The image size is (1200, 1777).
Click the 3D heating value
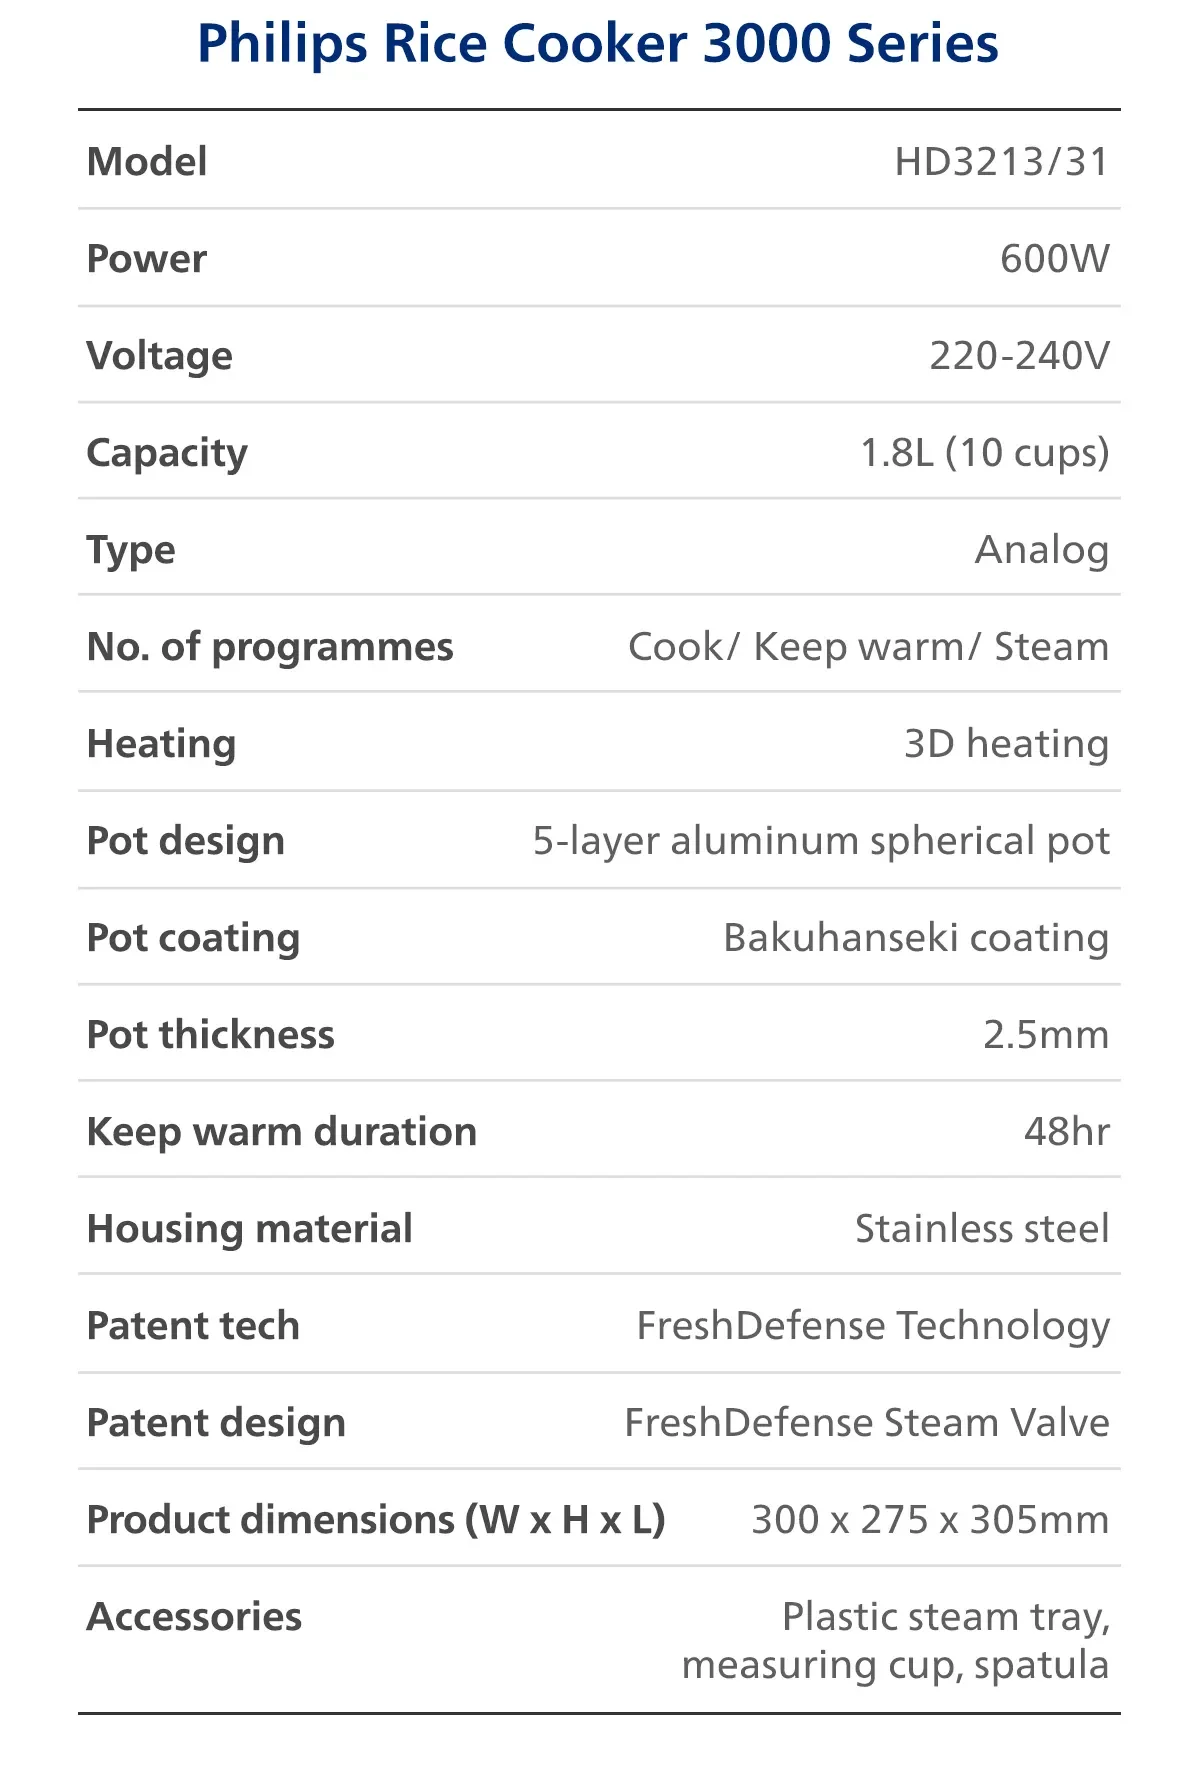click(1006, 744)
